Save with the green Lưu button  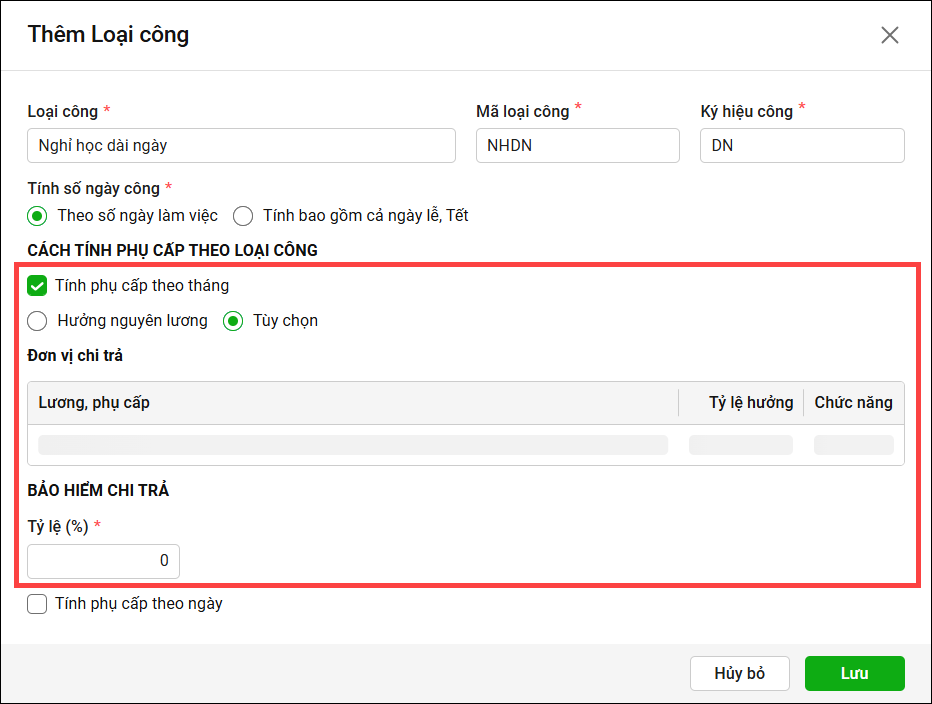coord(854,673)
